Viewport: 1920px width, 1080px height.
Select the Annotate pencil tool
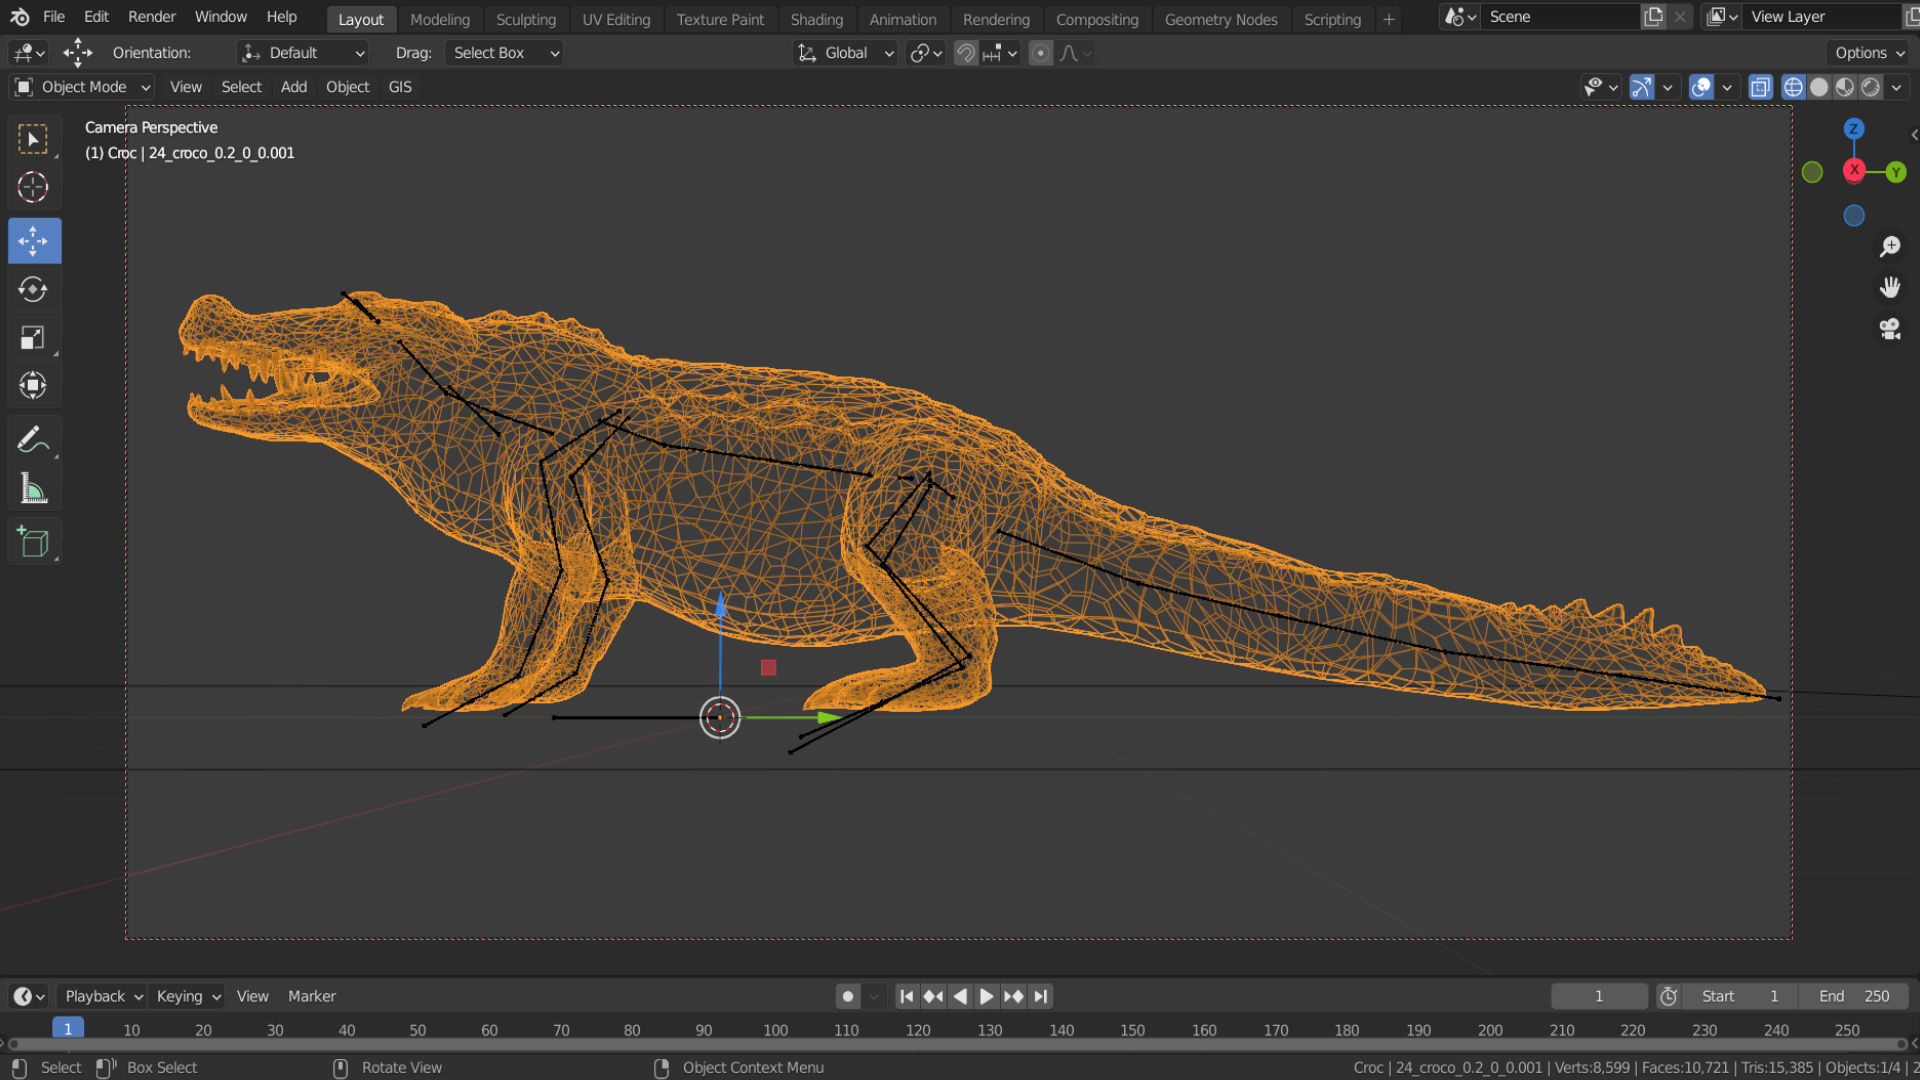[33, 440]
